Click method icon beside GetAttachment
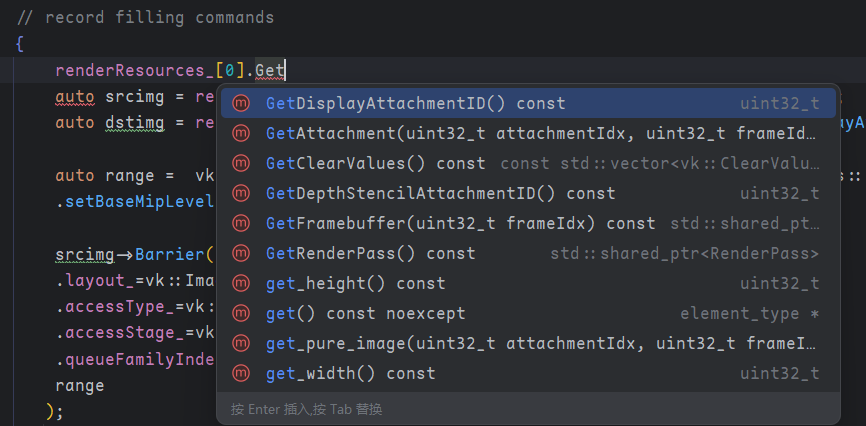This screenshot has width=866, height=426. pos(241,133)
